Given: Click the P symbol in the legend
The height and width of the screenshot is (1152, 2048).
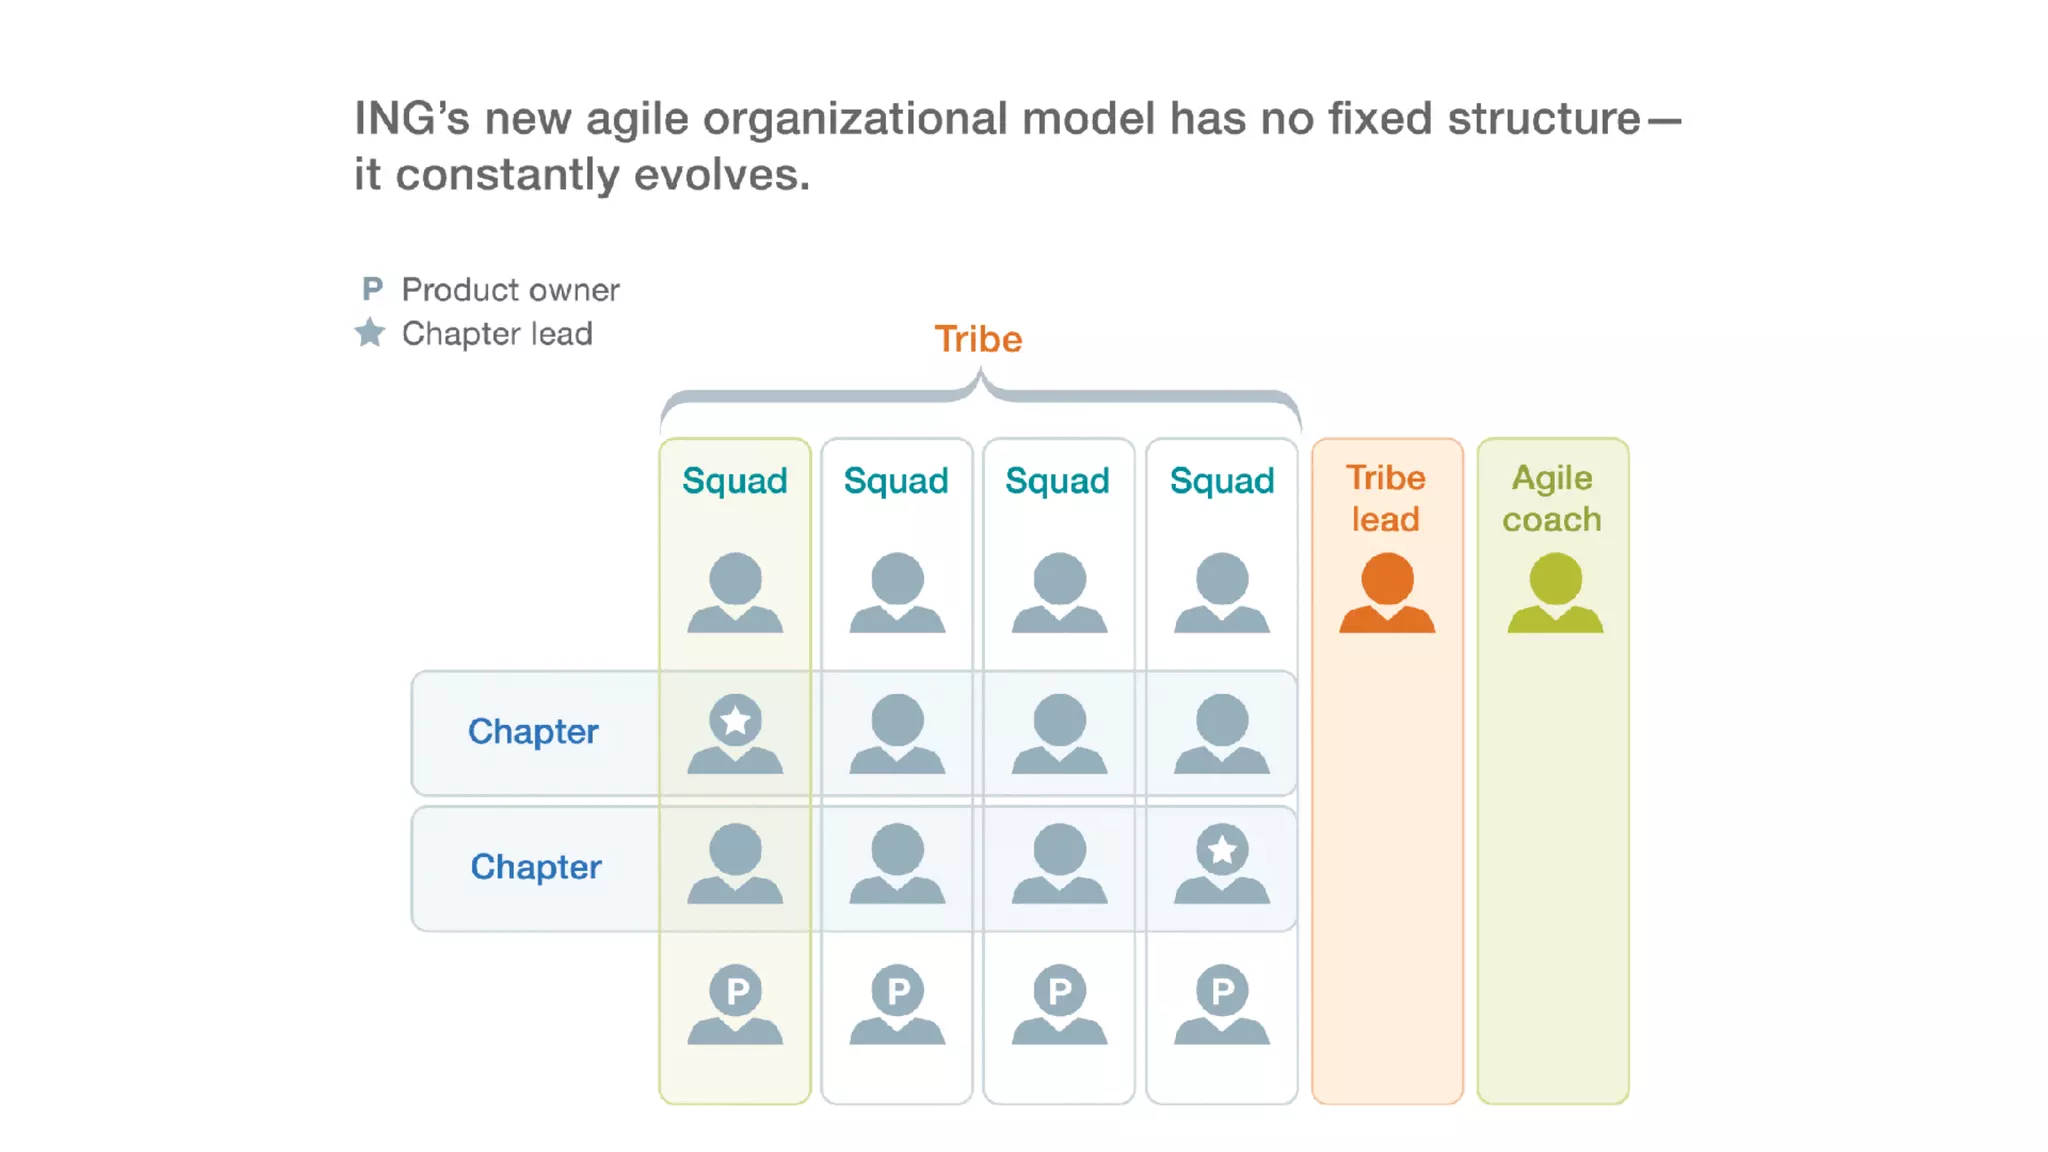Looking at the screenshot, I should pyautogui.click(x=372, y=289).
